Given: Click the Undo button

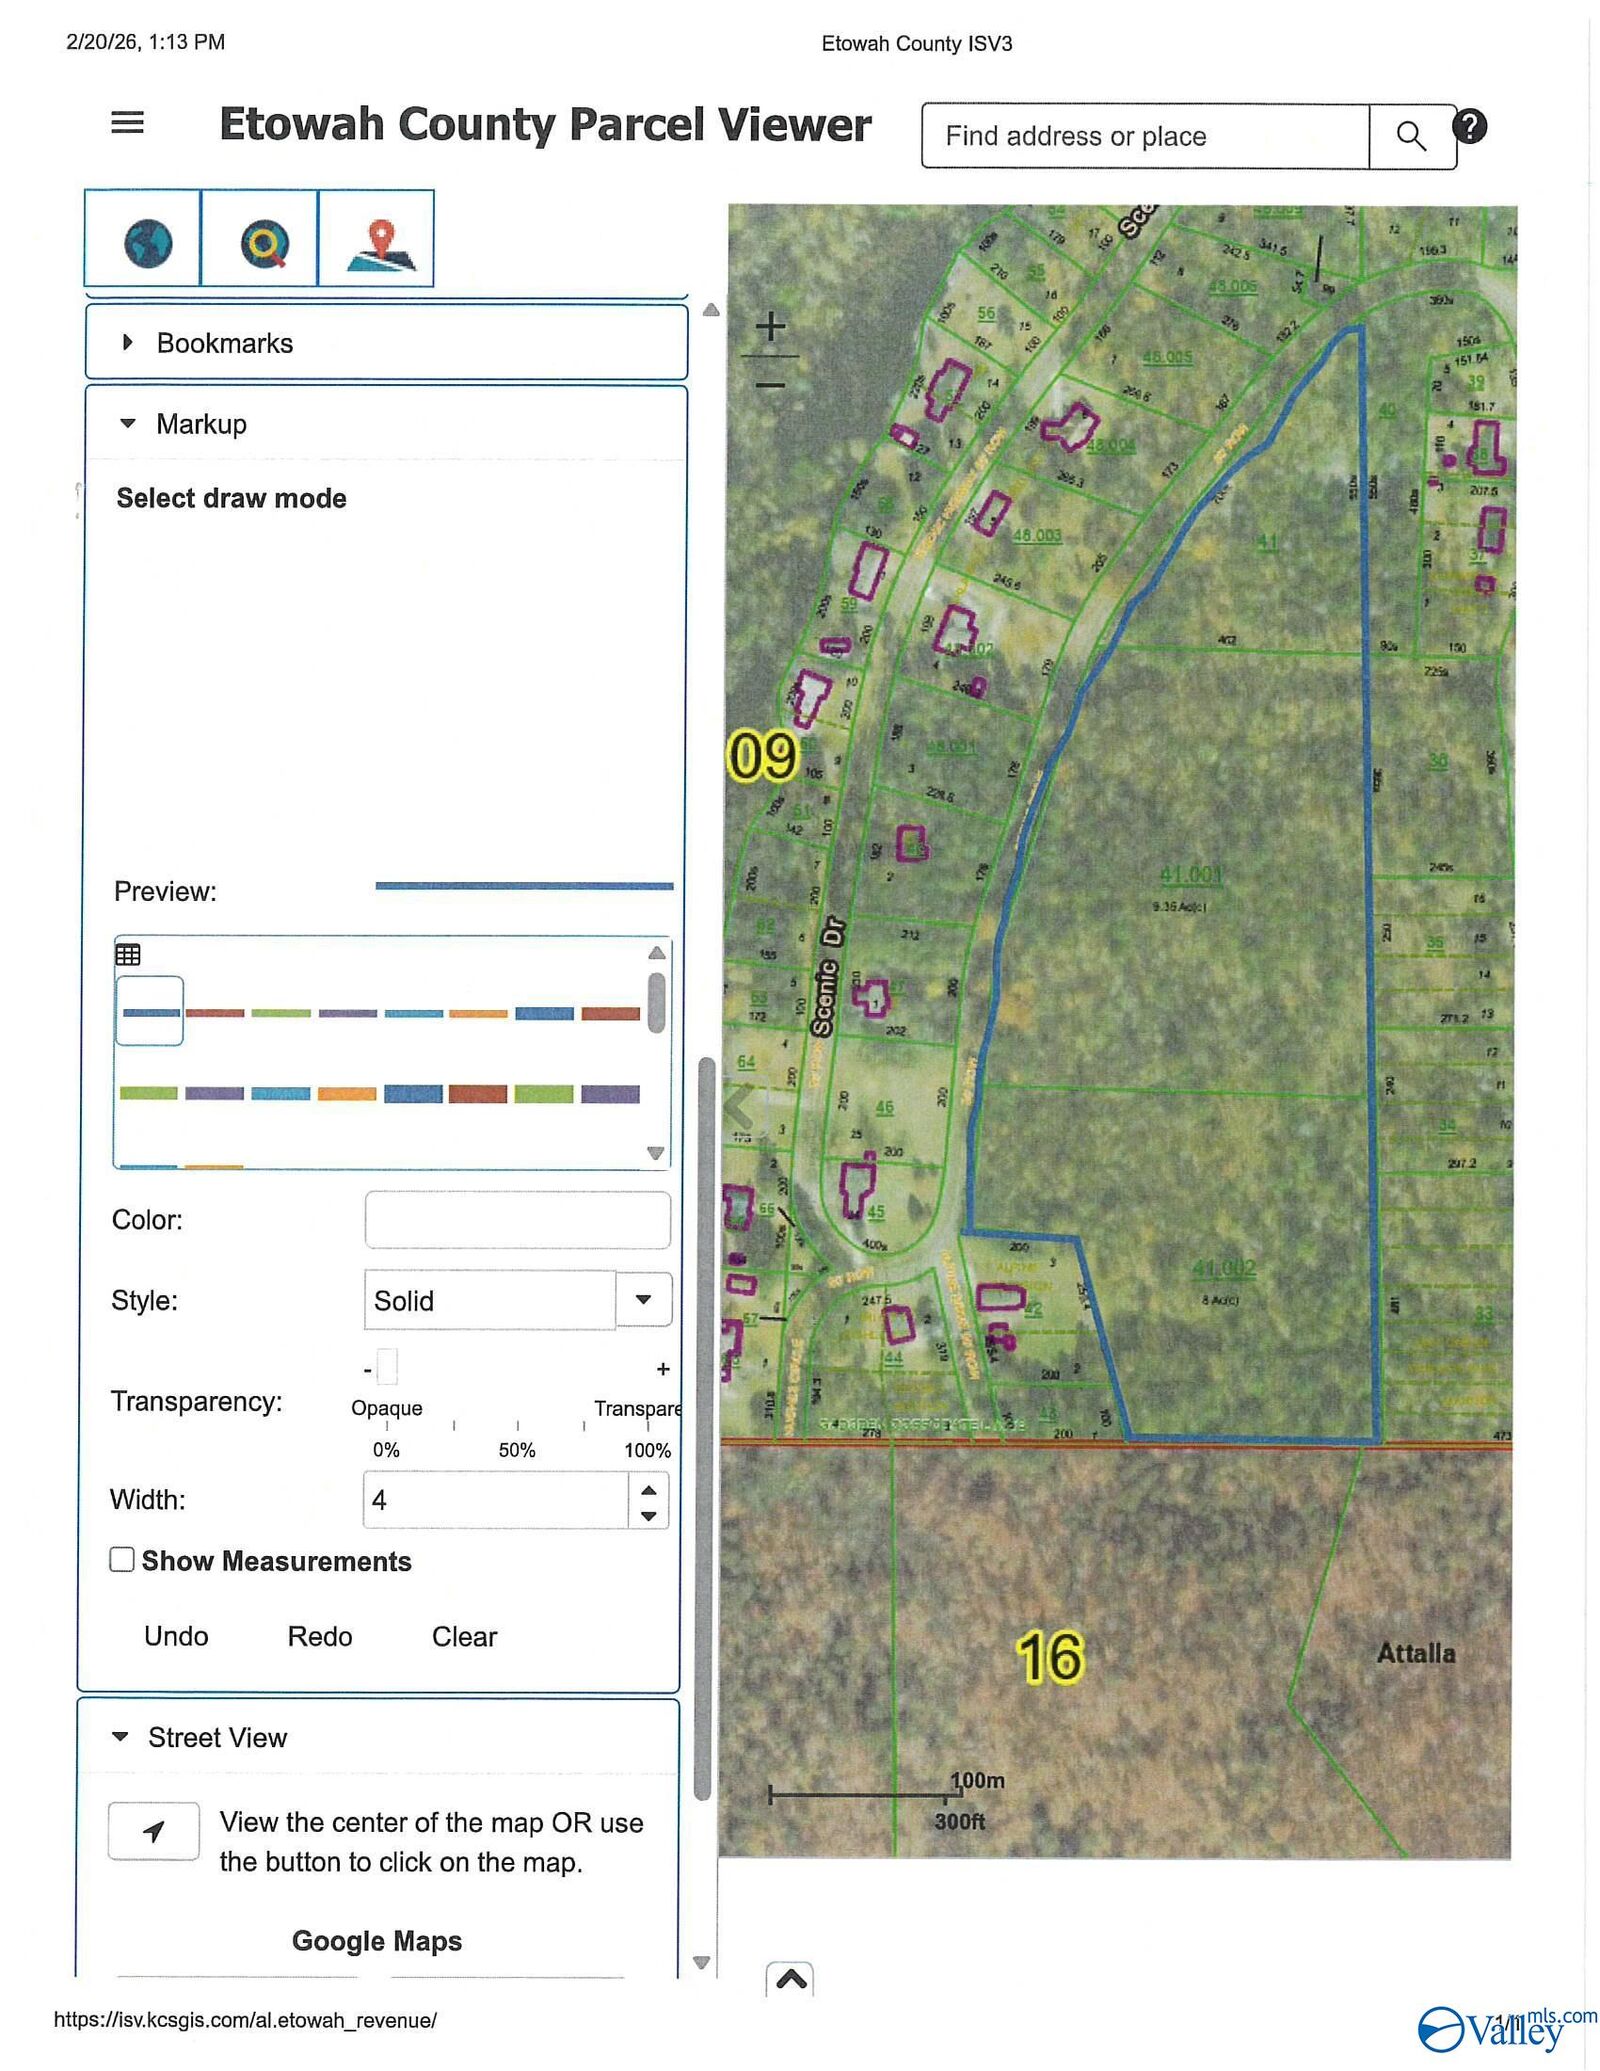Looking at the screenshot, I should [x=176, y=1636].
